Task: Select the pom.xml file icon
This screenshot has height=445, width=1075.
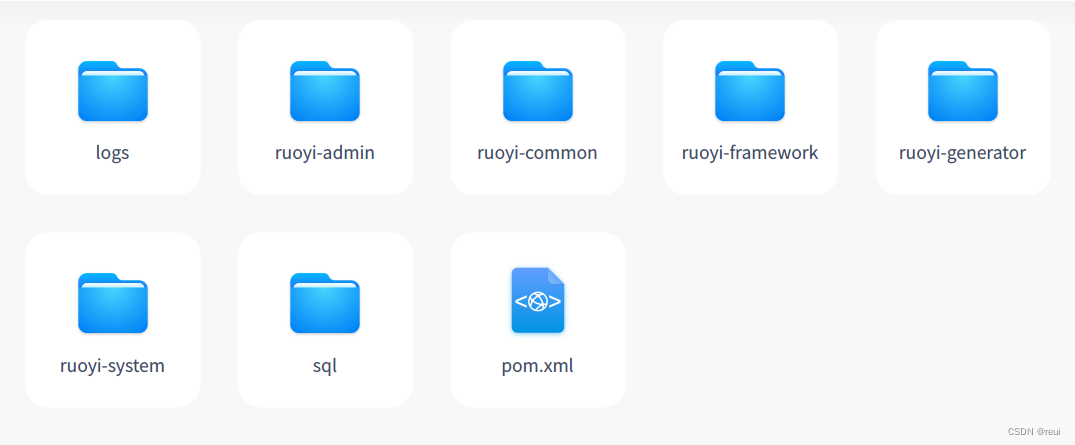Action: 538,300
